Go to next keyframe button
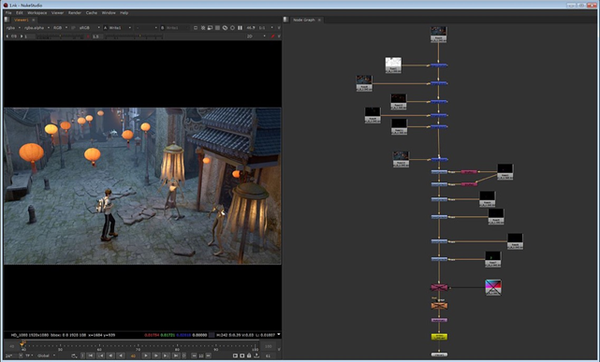The image size is (600, 362). [x=165, y=355]
